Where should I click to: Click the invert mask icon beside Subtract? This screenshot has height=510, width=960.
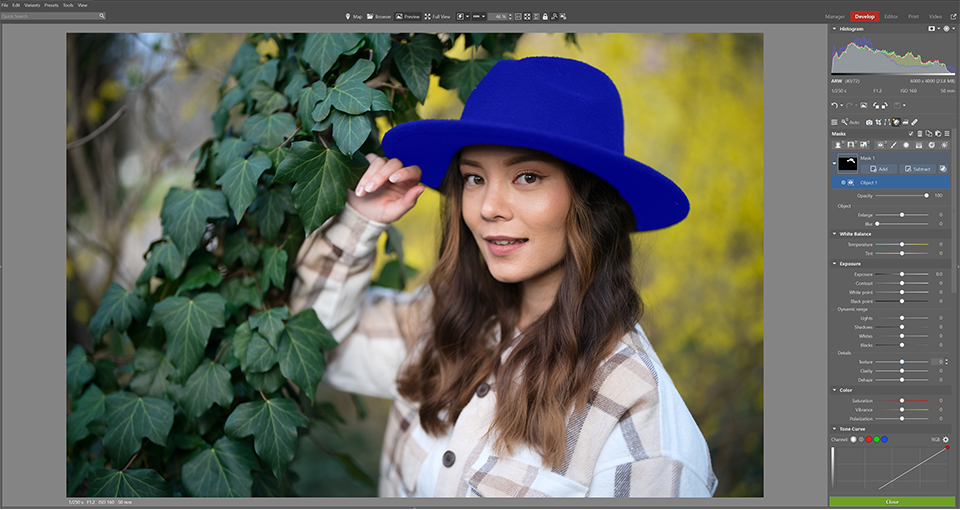(x=945, y=169)
